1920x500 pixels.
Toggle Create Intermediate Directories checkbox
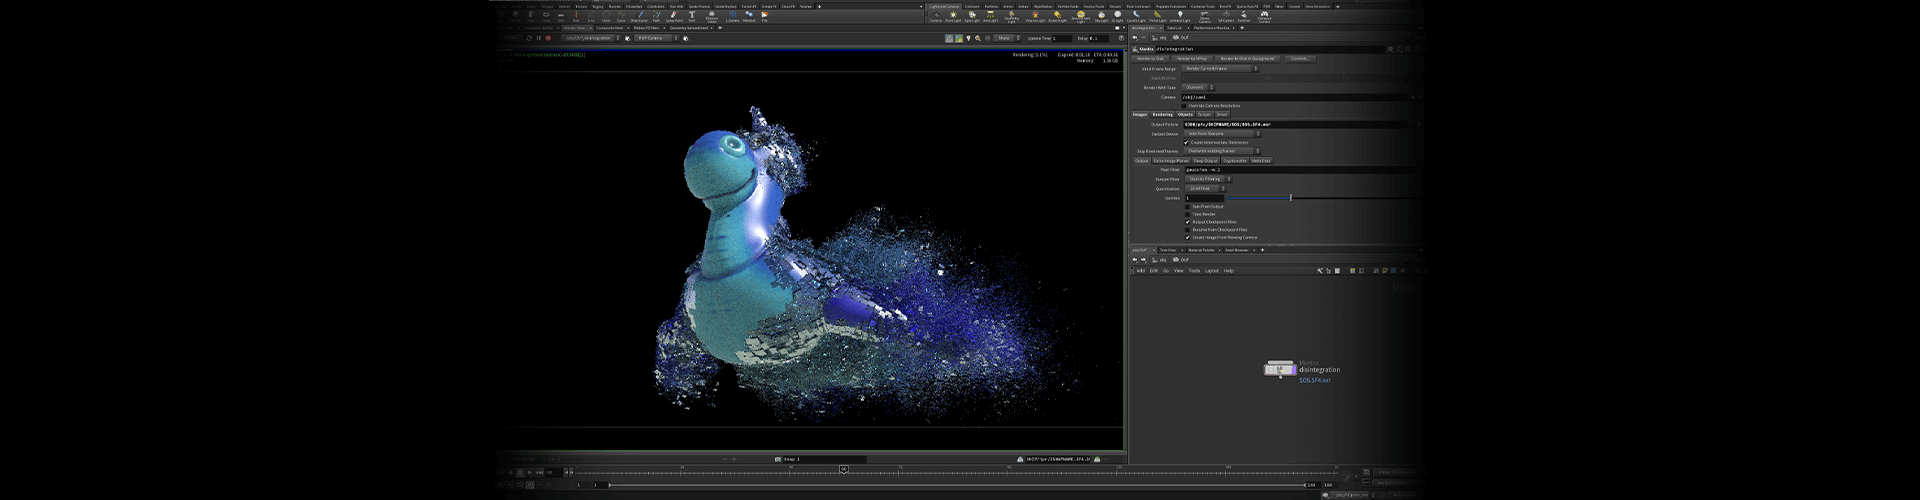coord(1186,143)
